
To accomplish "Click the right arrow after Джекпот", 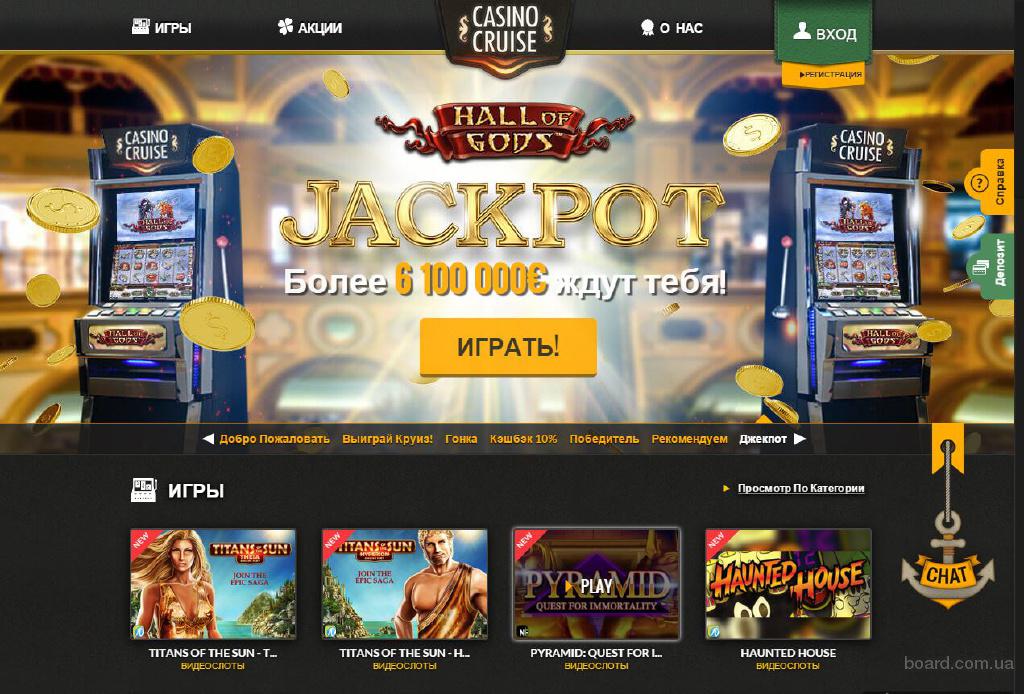I will tap(799, 439).
